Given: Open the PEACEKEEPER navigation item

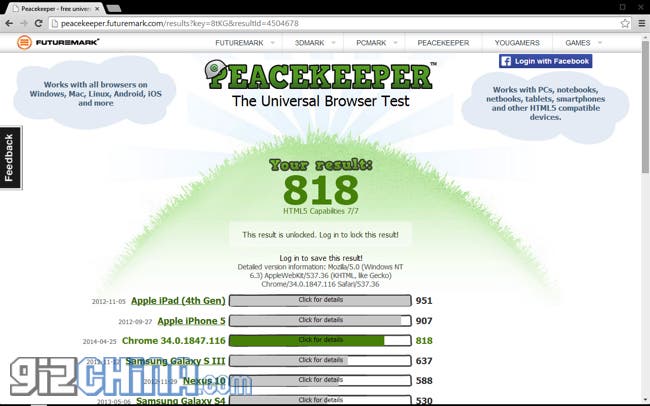Looking at the screenshot, I should 443,43.
